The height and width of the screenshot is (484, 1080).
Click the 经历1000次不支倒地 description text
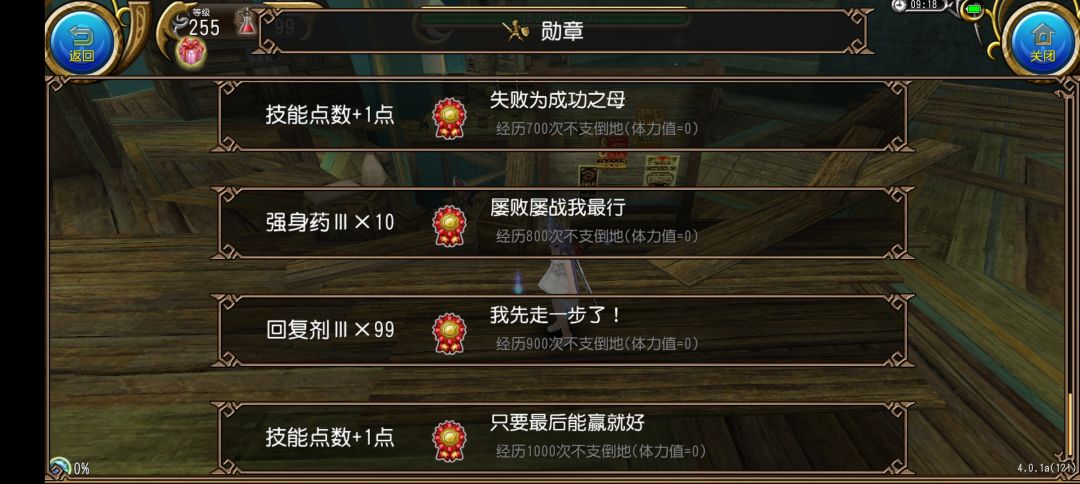601,452
